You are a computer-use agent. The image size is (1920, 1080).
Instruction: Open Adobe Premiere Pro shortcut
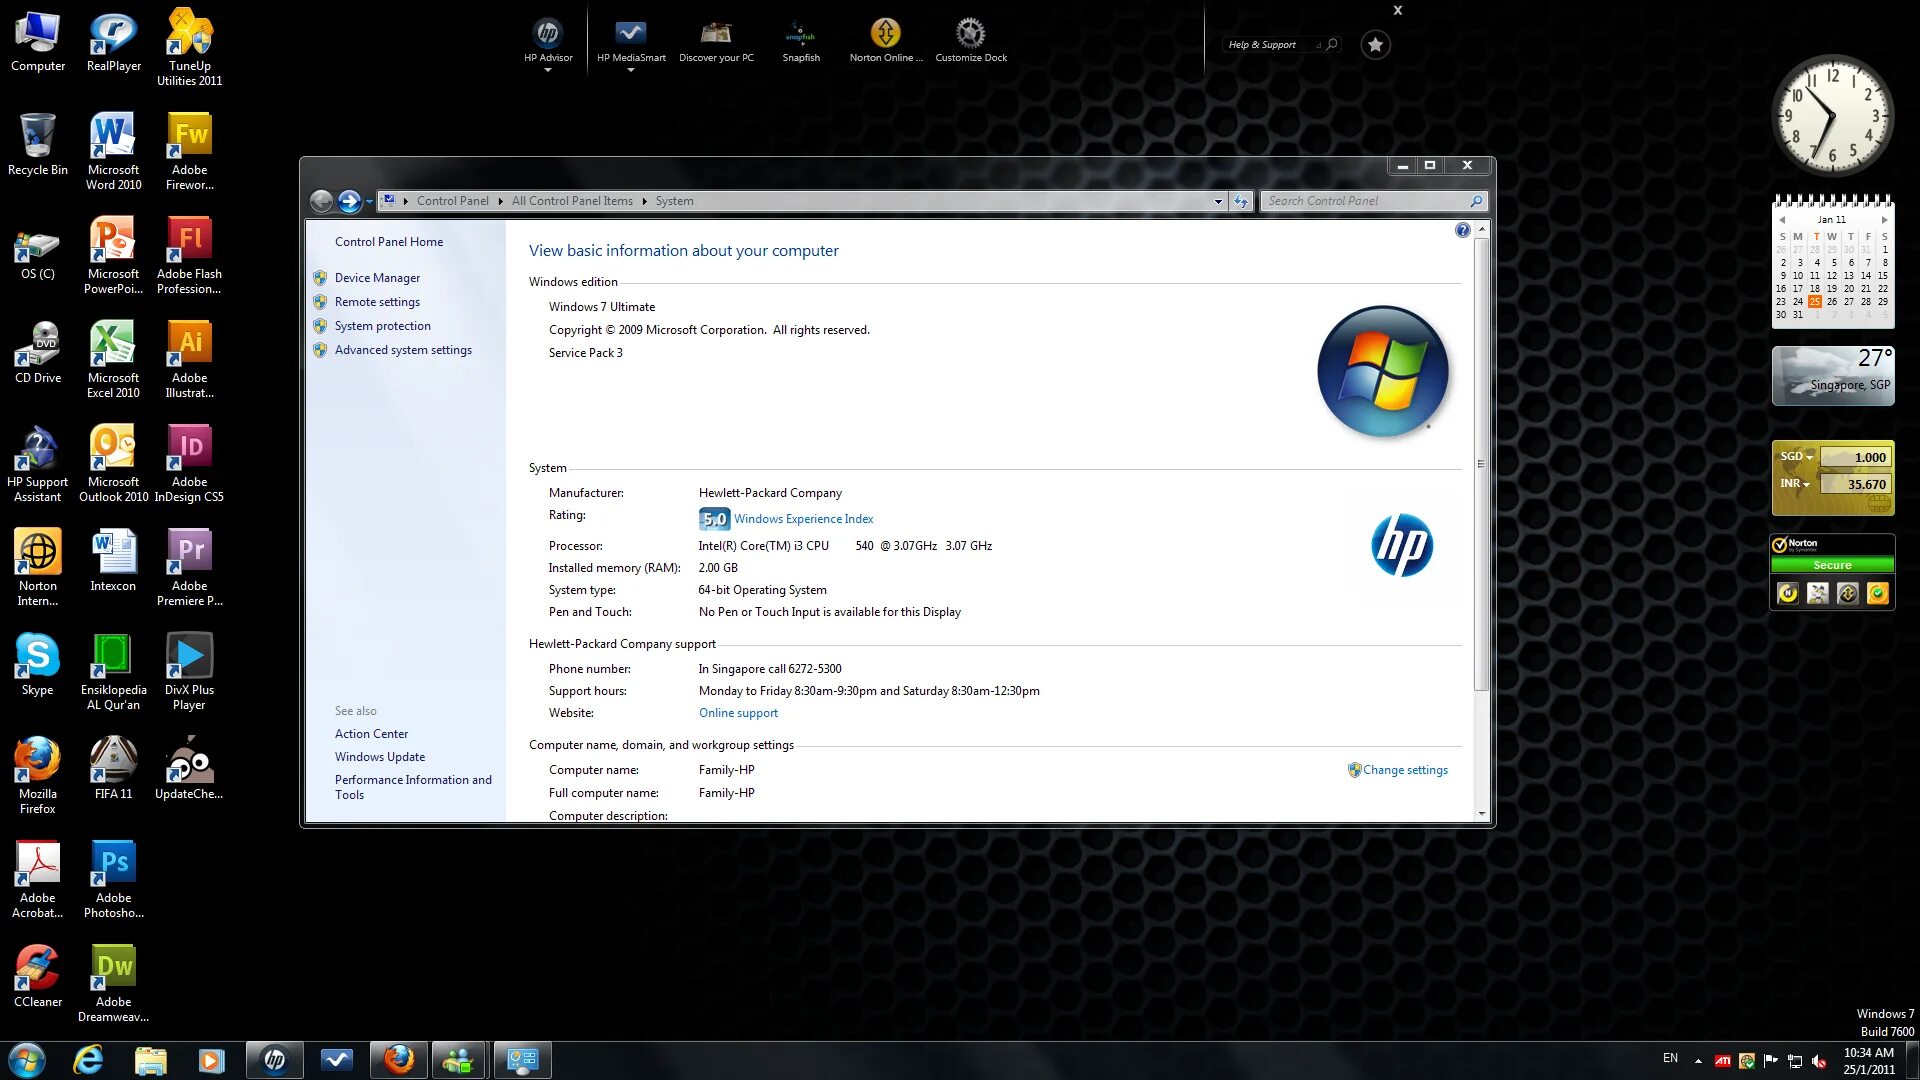click(189, 566)
